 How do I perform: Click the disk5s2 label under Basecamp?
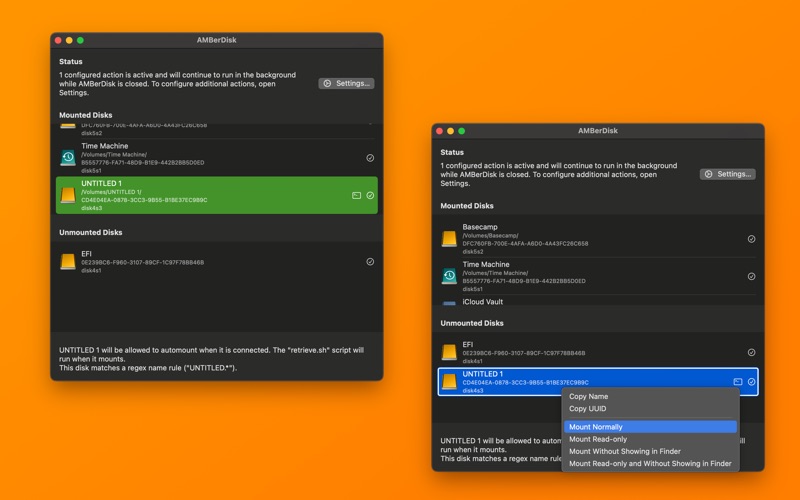(x=472, y=252)
